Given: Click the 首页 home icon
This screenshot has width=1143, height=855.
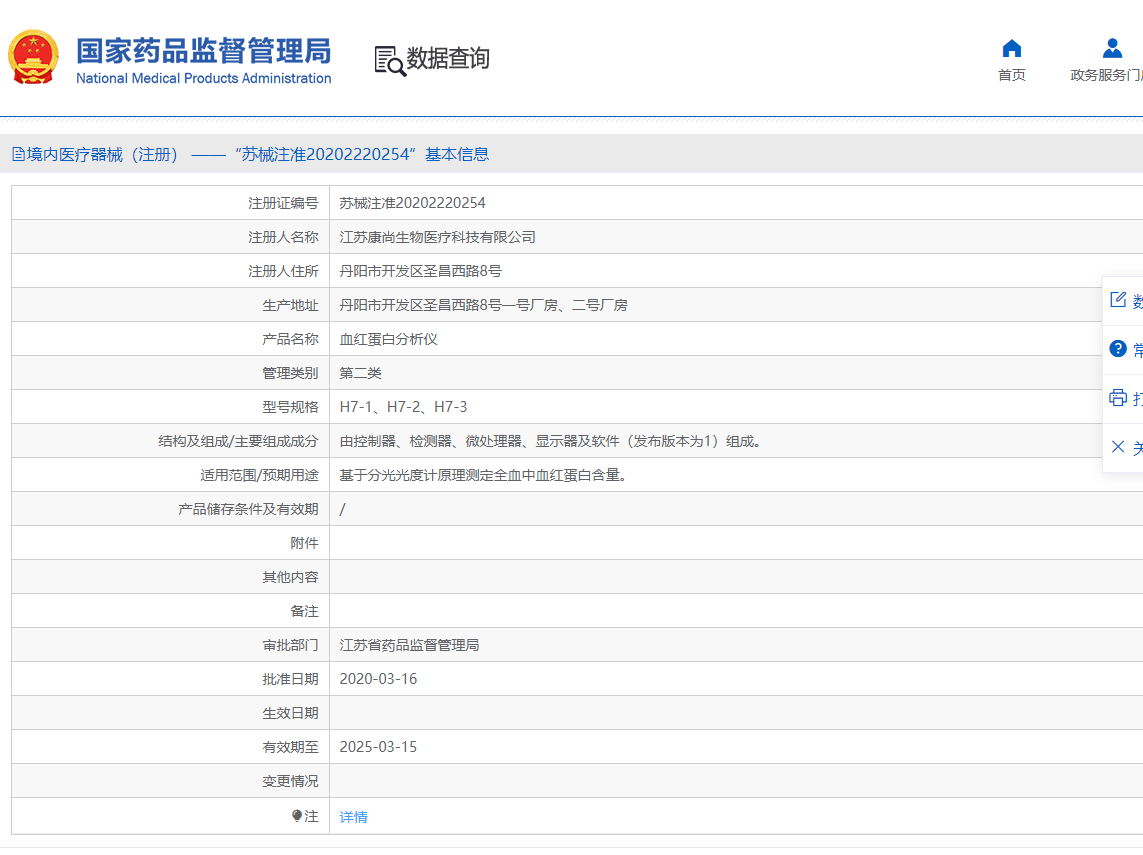Looking at the screenshot, I should (x=1011, y=49).
